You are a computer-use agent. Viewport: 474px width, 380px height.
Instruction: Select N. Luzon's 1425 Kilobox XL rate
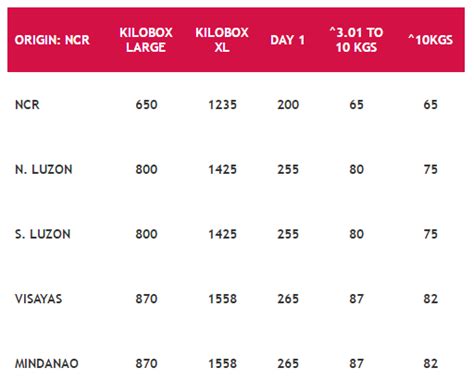[223, 169]
